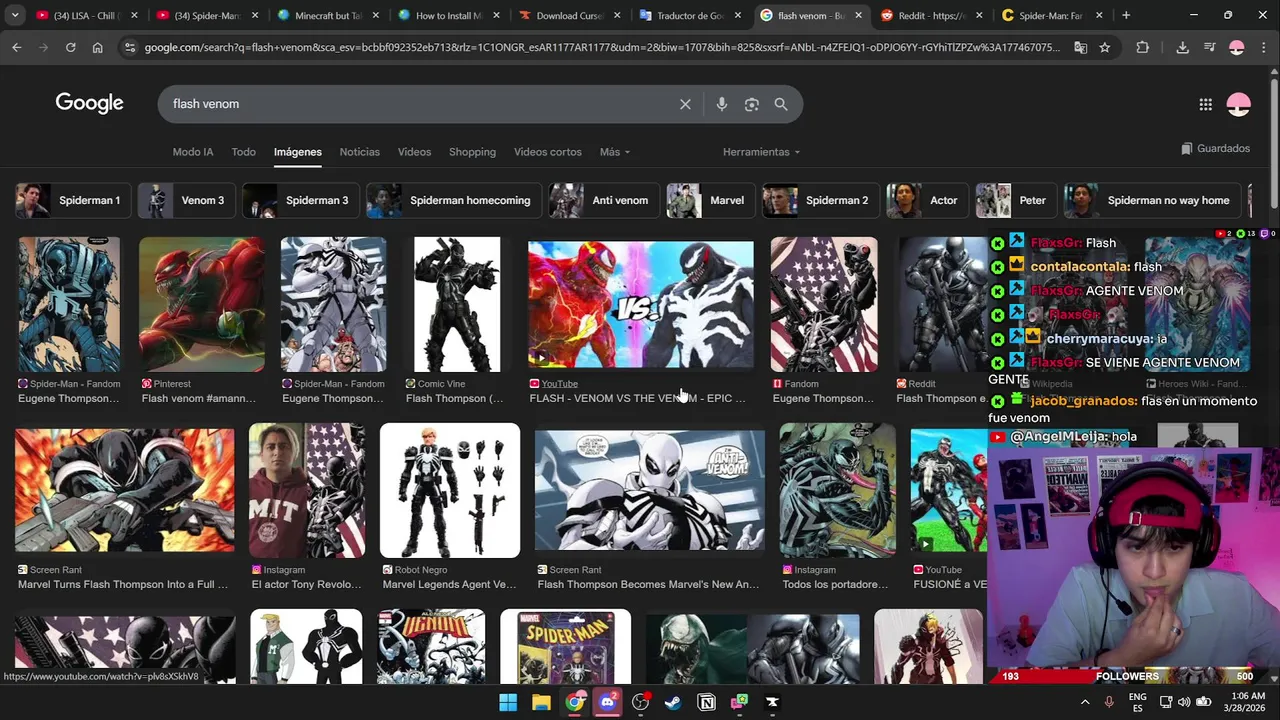The width and height of the screenshot is (1280, 720).
Task: Switch to the Noticias tab
Action: click(360, 152)
